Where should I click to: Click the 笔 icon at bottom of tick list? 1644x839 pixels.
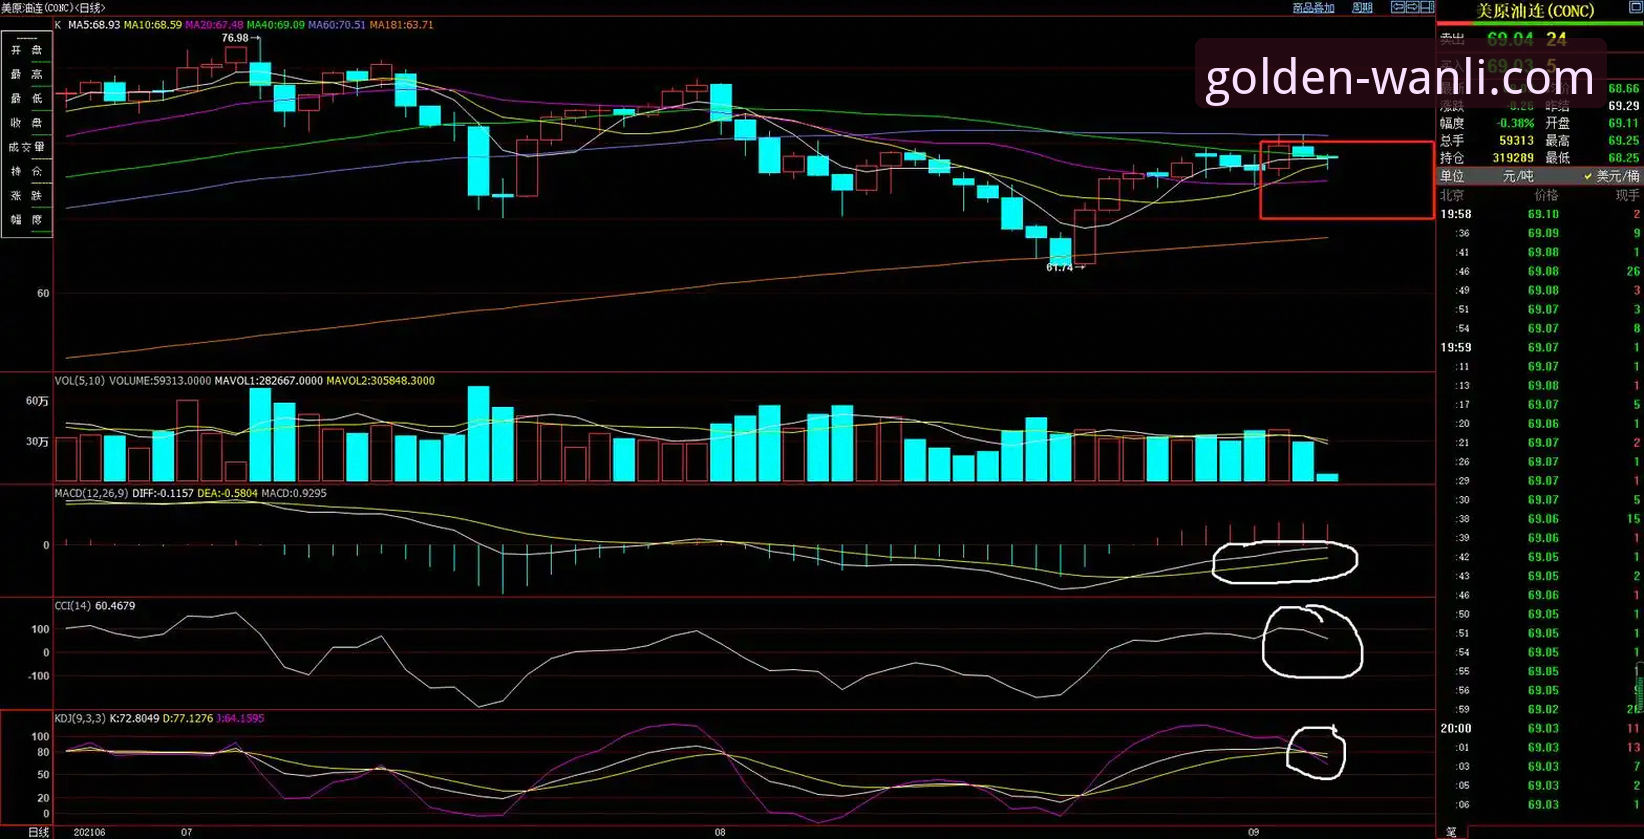[x=1451, y=832]
